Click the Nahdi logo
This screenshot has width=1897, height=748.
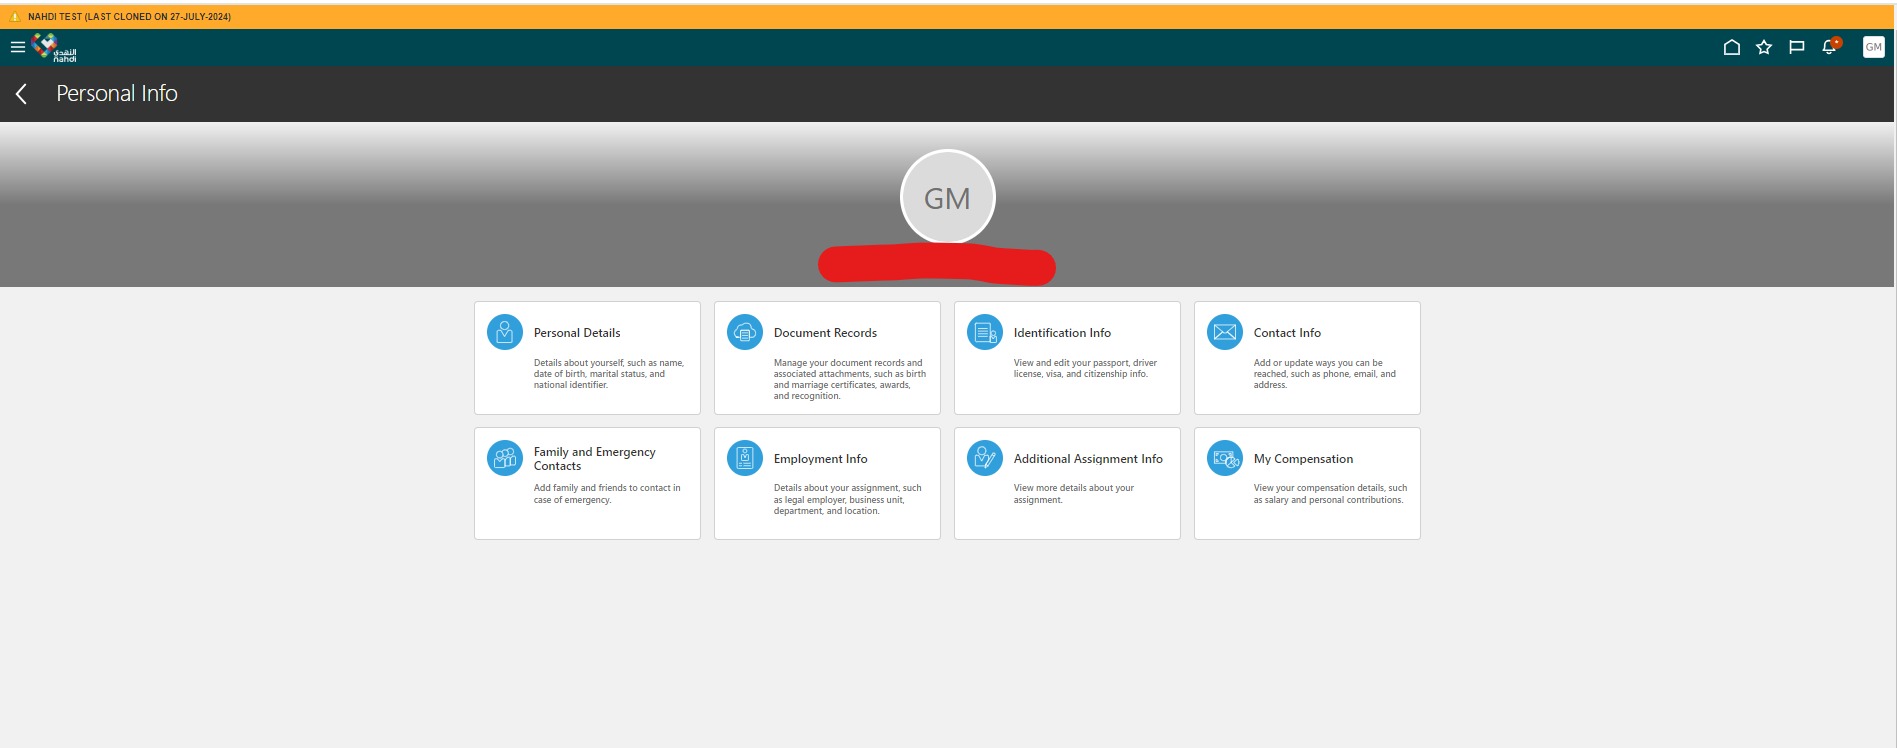(54, 47)
